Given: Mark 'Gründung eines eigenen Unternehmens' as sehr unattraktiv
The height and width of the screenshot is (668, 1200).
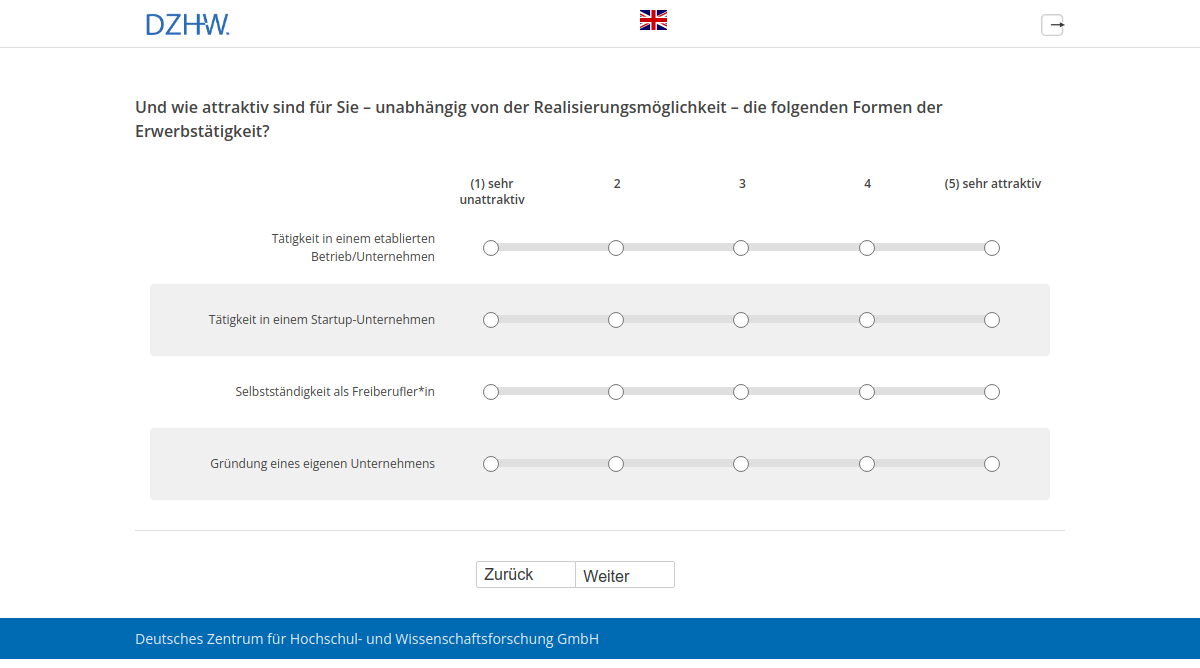Looking at the screenshot, I should 491,463.
